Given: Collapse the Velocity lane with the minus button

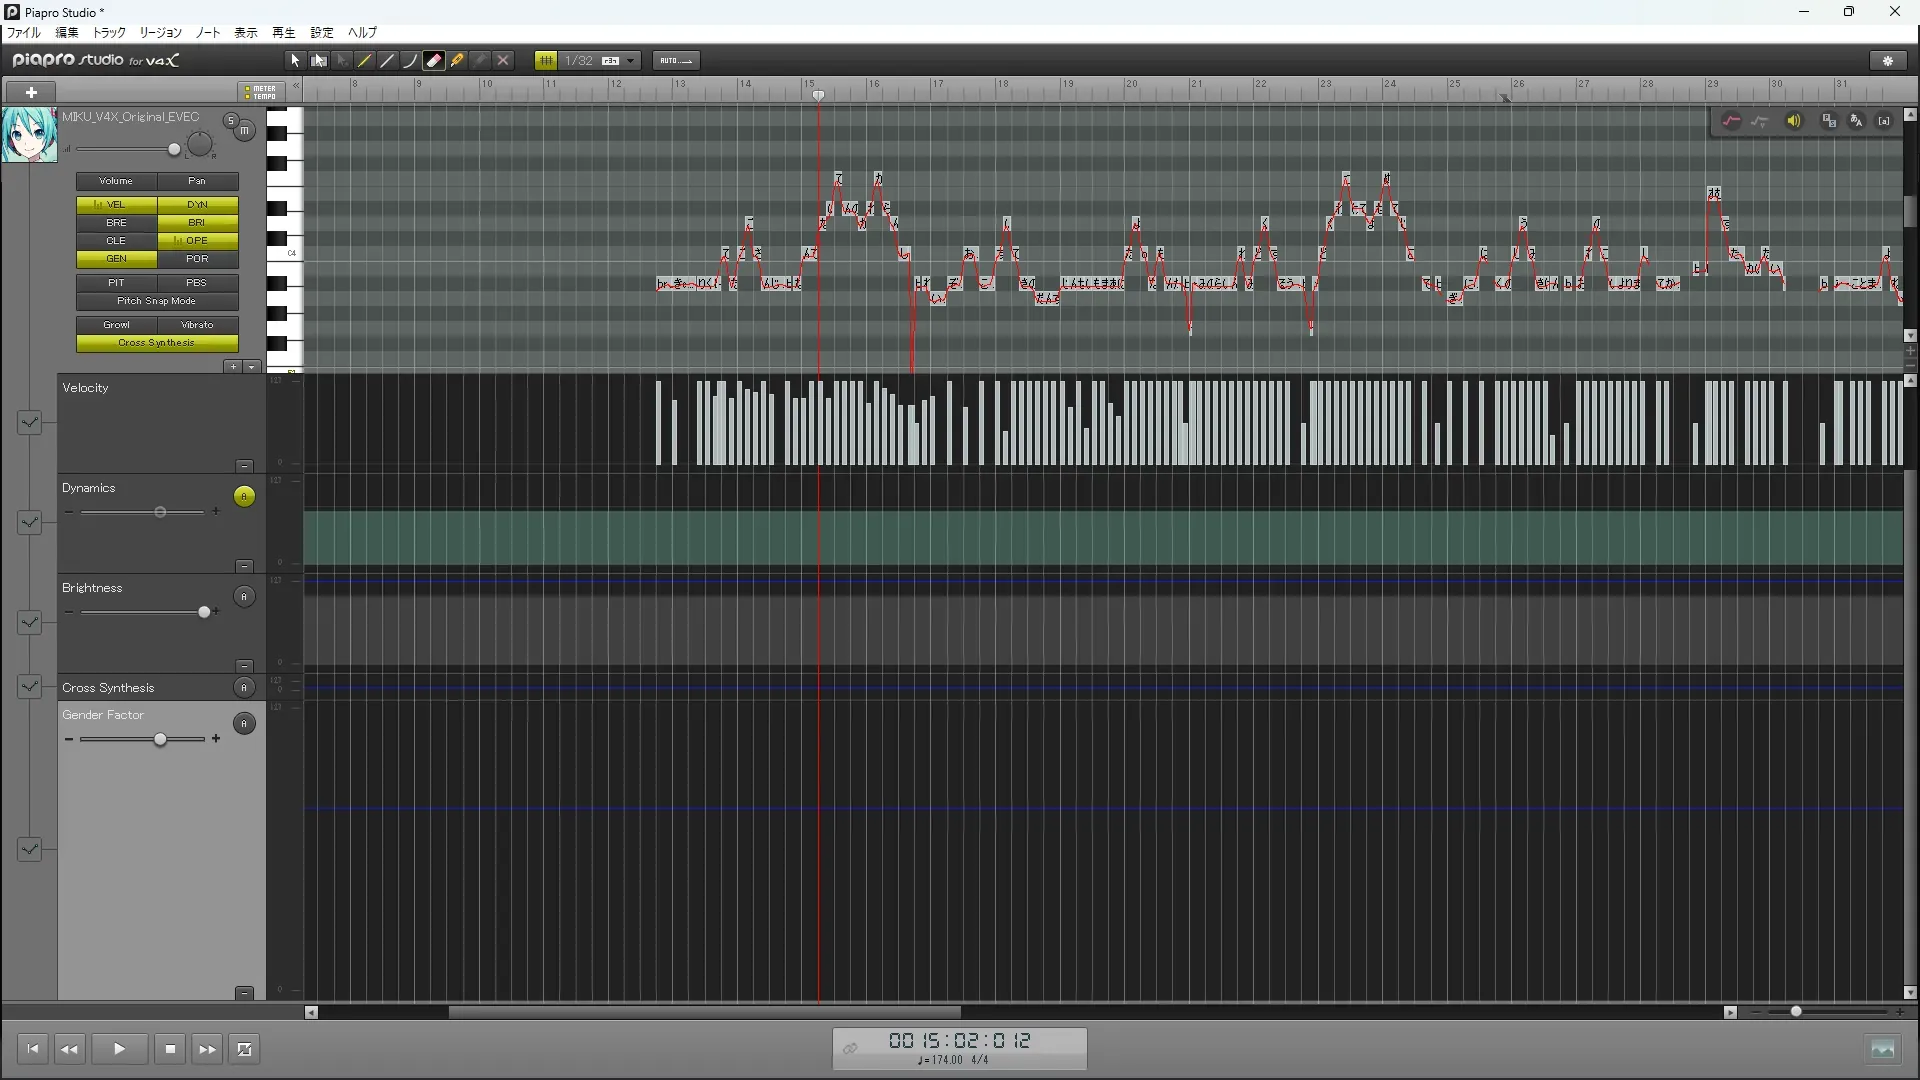Looking at the screenshot, I should click(244, 466).
